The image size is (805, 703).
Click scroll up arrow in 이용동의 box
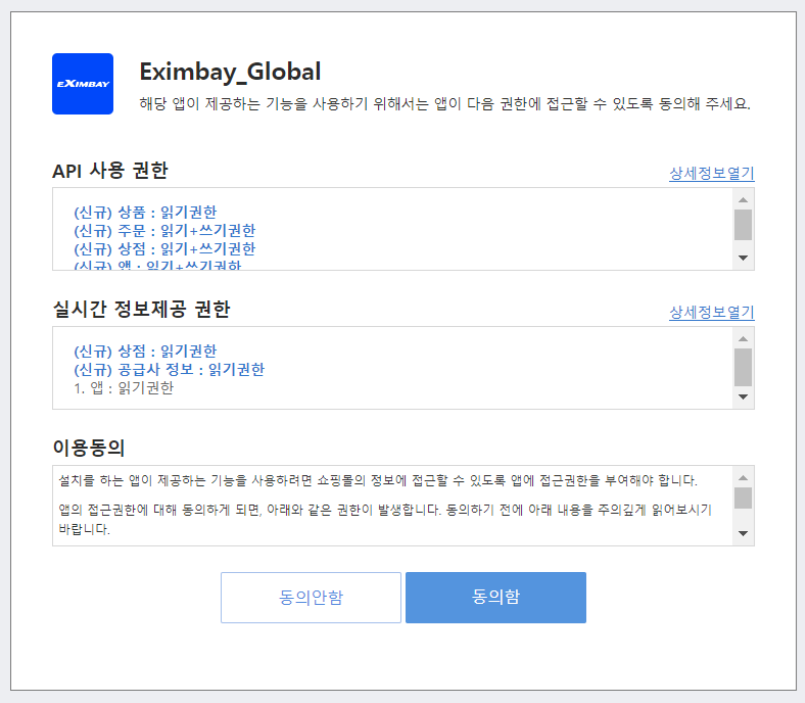coord(743,478)
